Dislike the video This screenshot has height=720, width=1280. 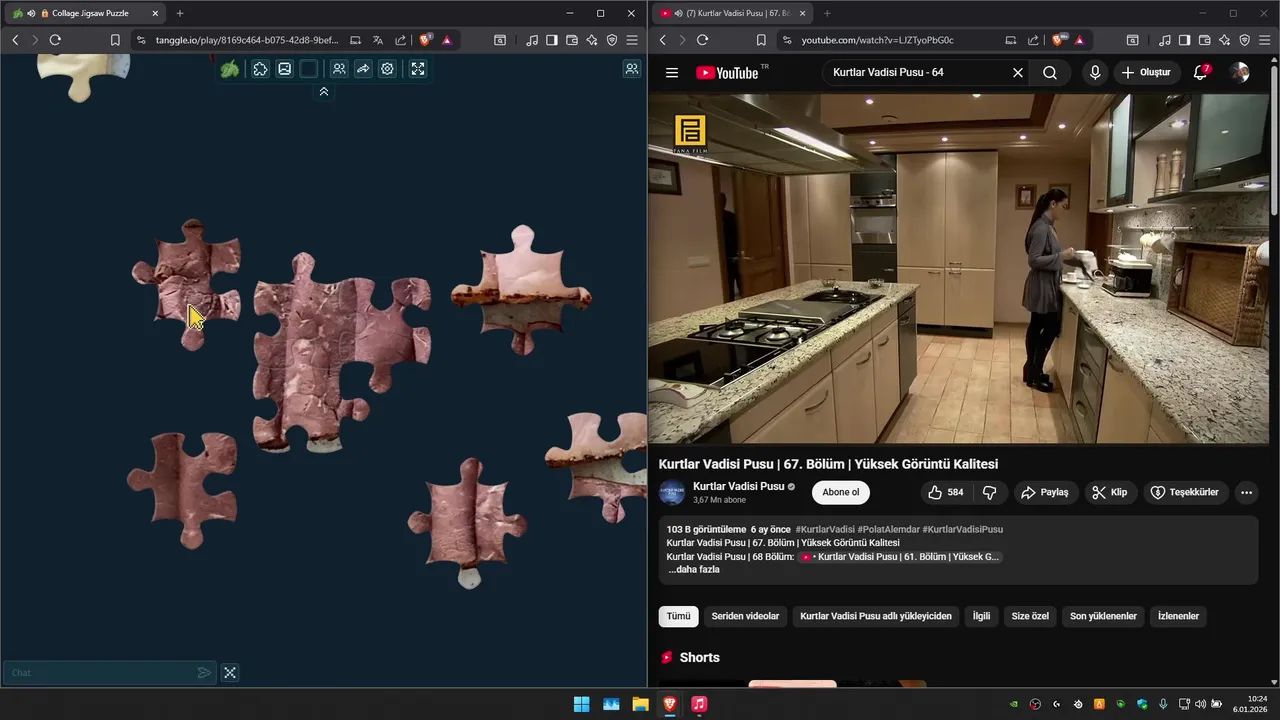coord(989,492)
